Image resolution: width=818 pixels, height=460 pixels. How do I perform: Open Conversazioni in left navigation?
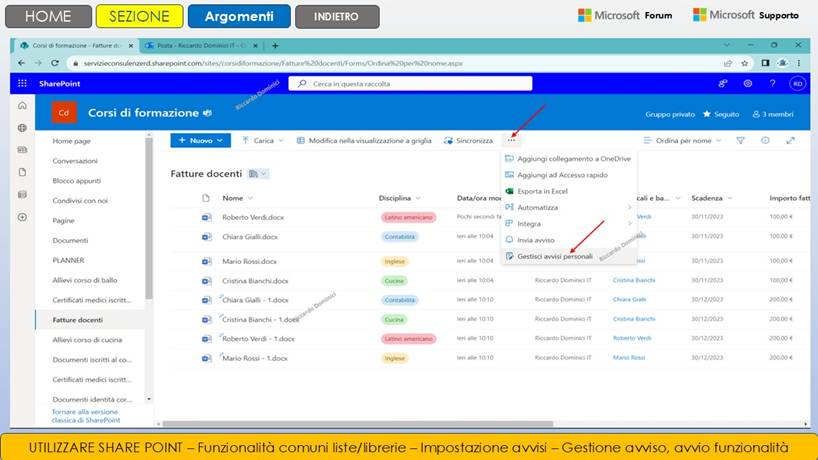(x=75, y=161)
